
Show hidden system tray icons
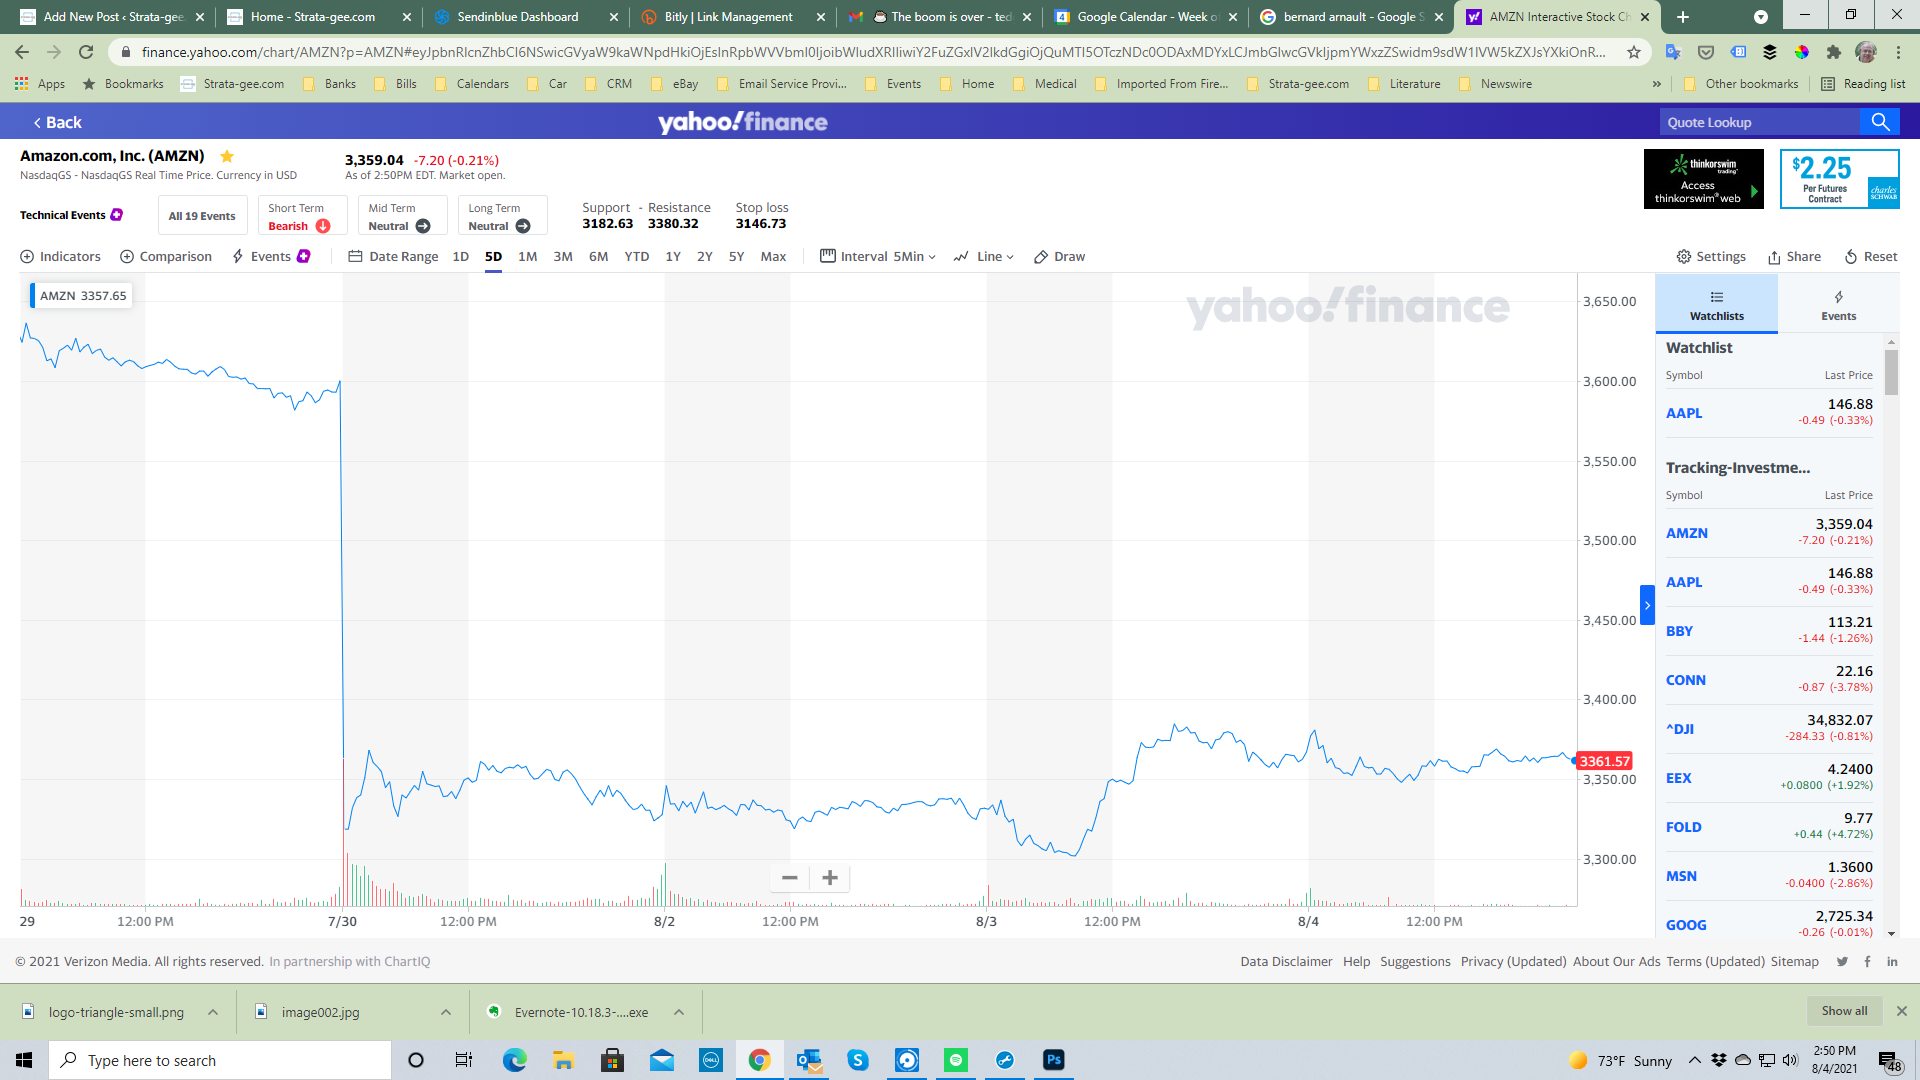click(1694, 1060)
